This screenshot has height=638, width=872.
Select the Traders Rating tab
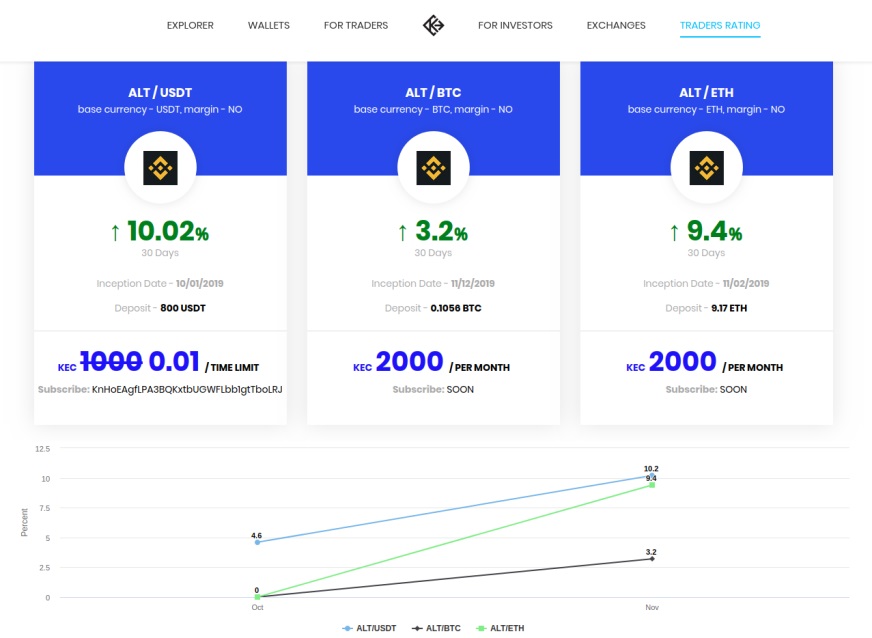click(x=720, y=25)
